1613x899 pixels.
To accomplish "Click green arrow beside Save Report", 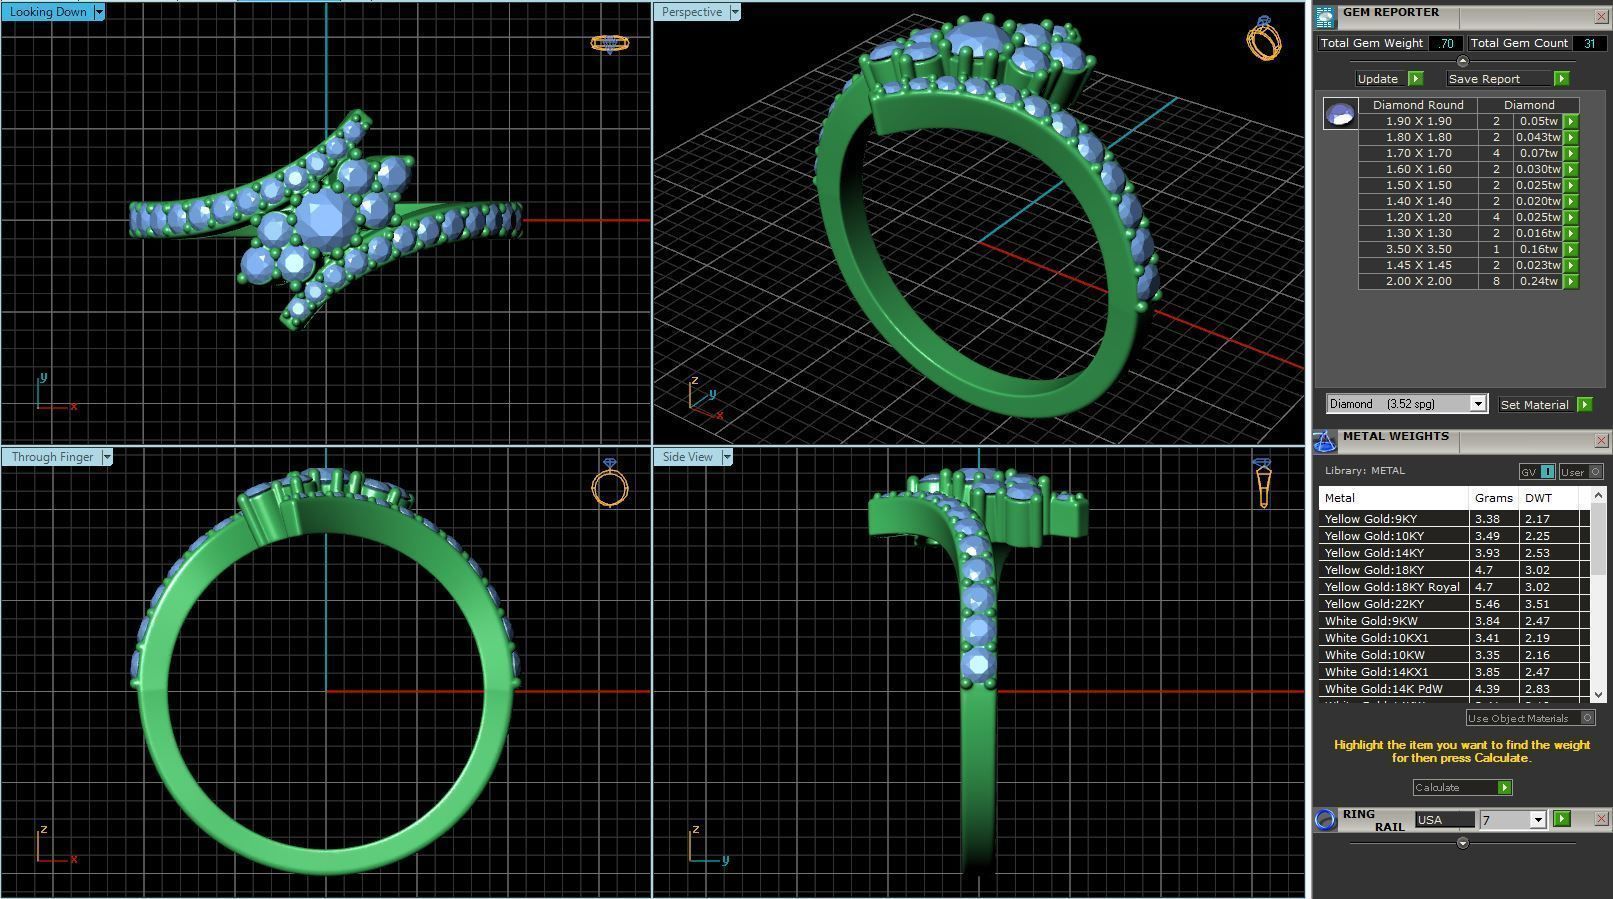I will tap(1561, 79).
